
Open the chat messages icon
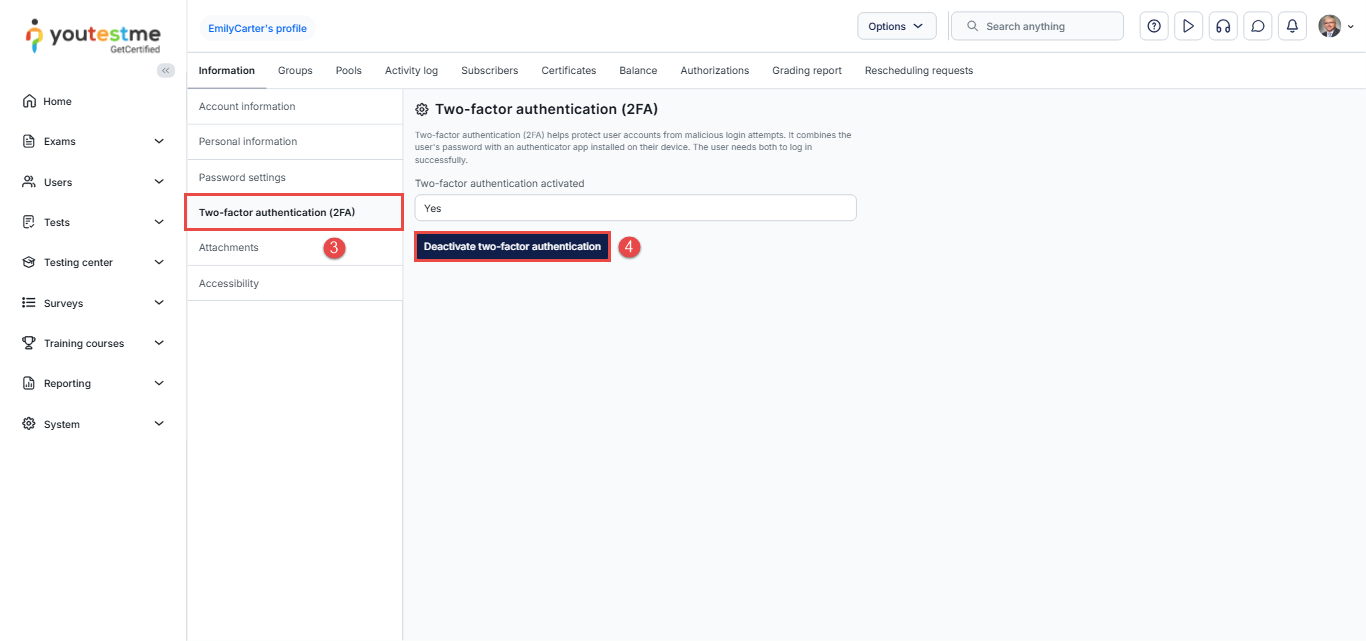tap(1258, 27)
